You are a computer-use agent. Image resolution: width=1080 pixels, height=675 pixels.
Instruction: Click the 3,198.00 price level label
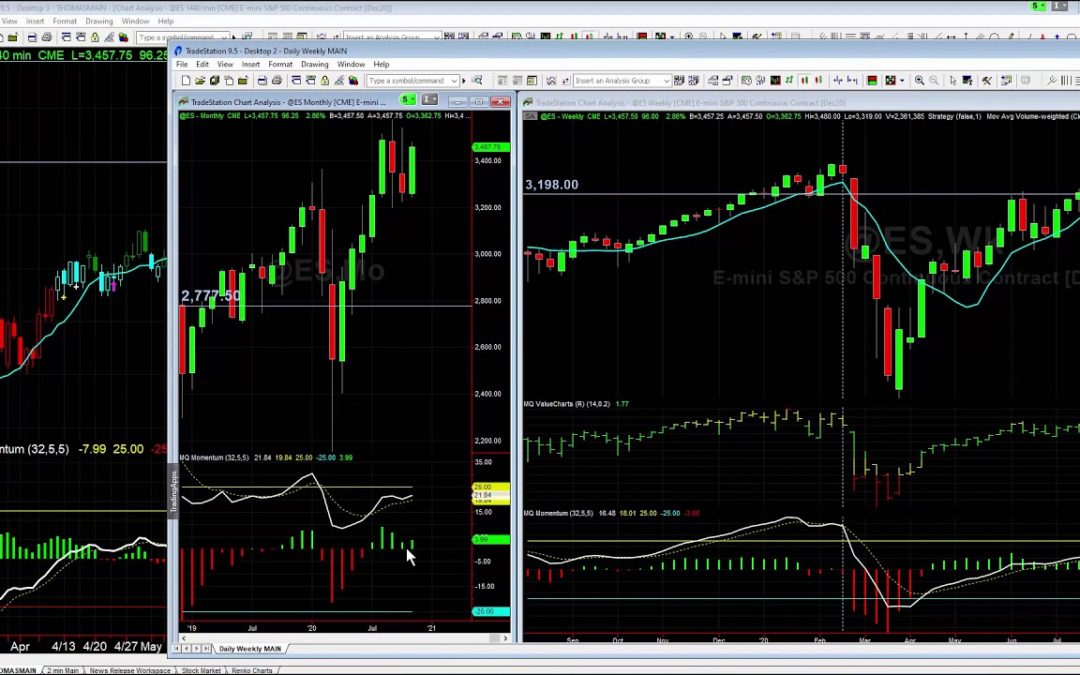[552, 184]
